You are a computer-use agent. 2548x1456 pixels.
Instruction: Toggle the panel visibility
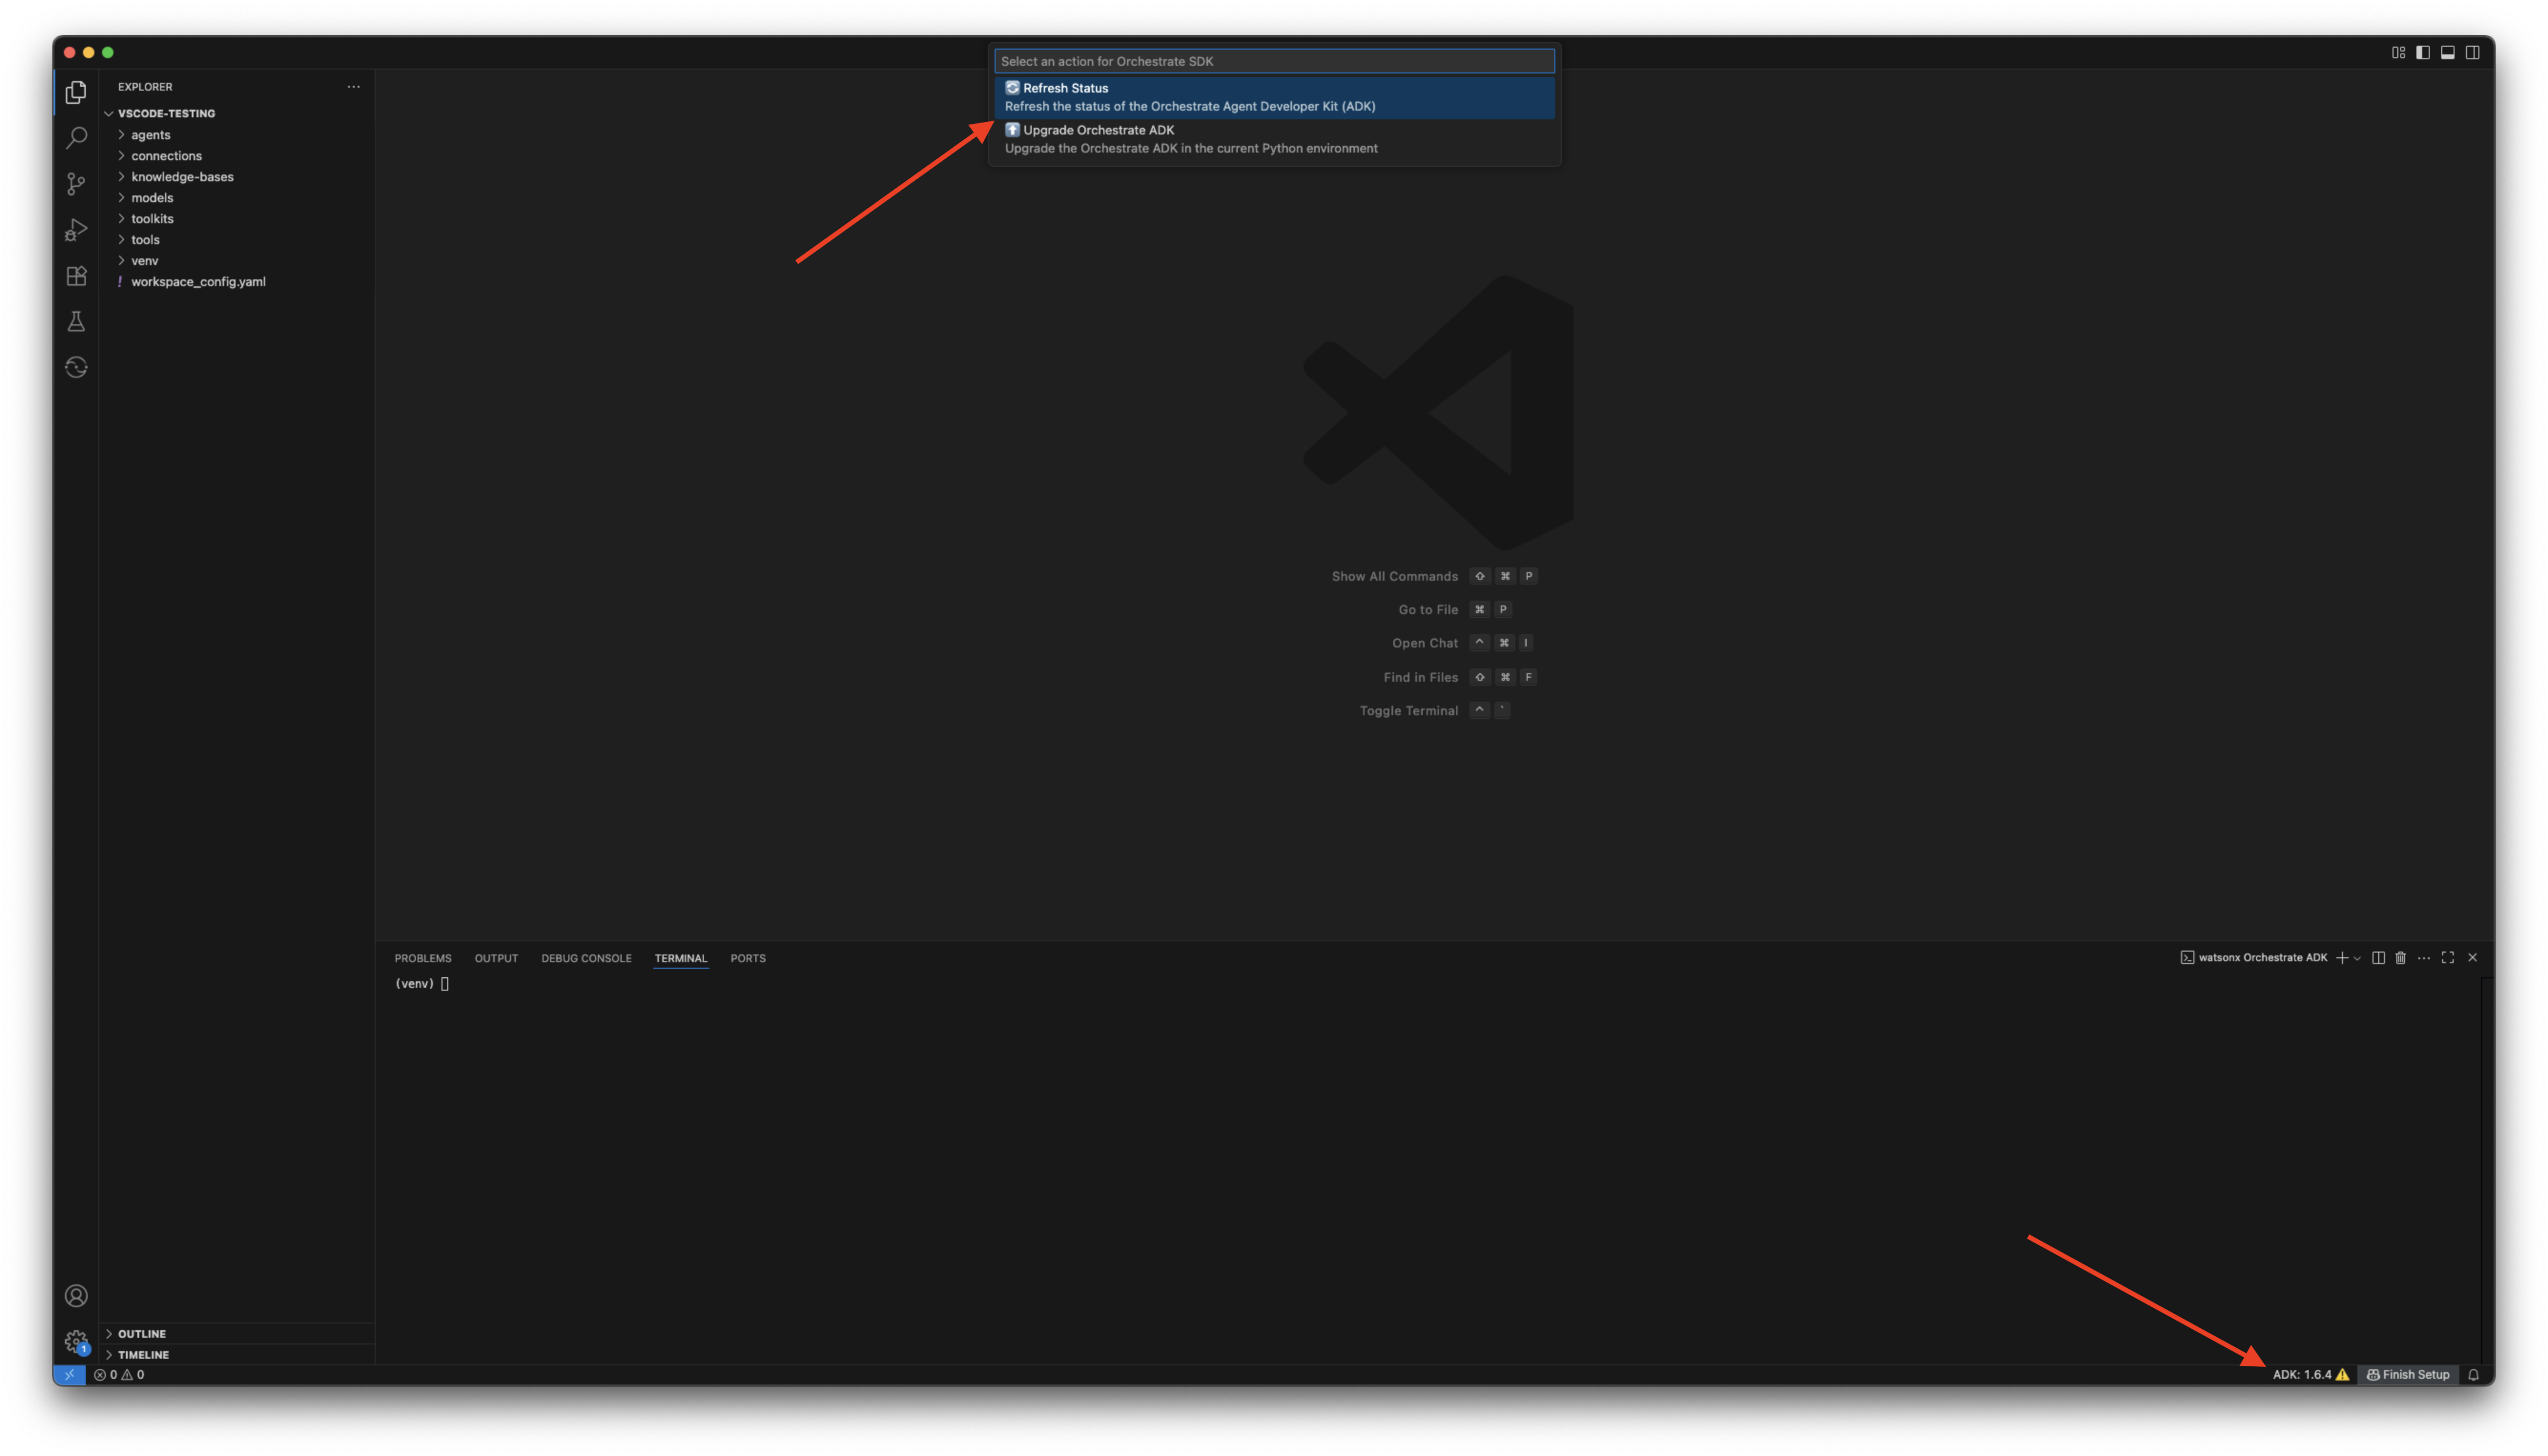(x=2447, y=52)
